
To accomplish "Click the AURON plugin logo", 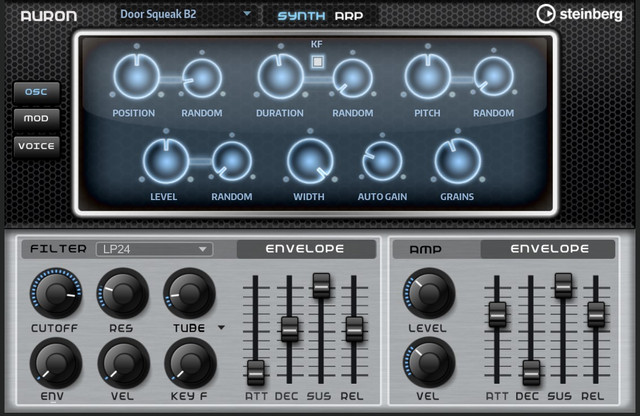I will (x=49, y=16).
